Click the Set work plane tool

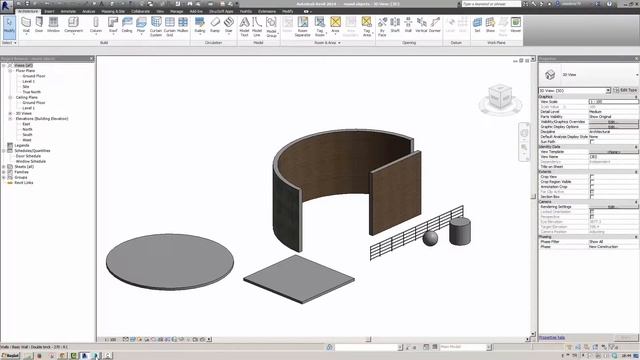pyautogui.click(x=477, y=25)
